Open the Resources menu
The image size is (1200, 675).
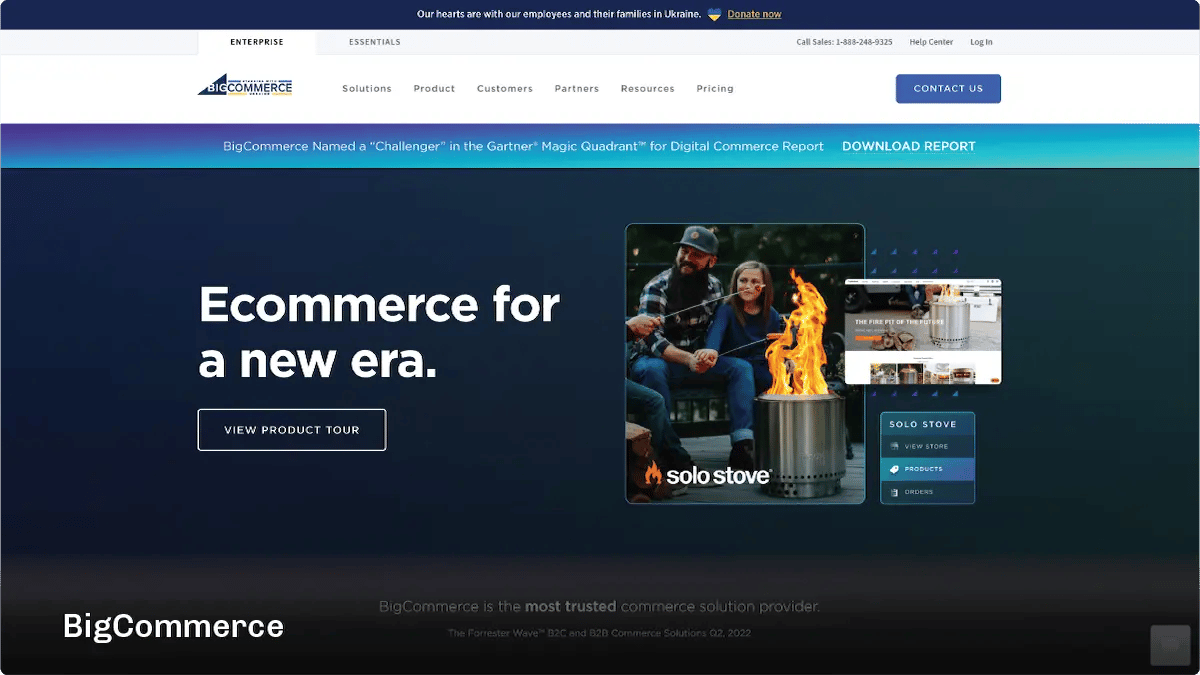pyautogui.click(x=647, y=89)
